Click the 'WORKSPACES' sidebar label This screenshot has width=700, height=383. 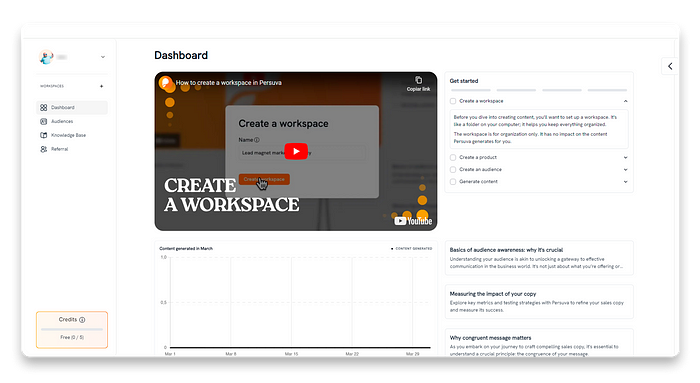52,86
